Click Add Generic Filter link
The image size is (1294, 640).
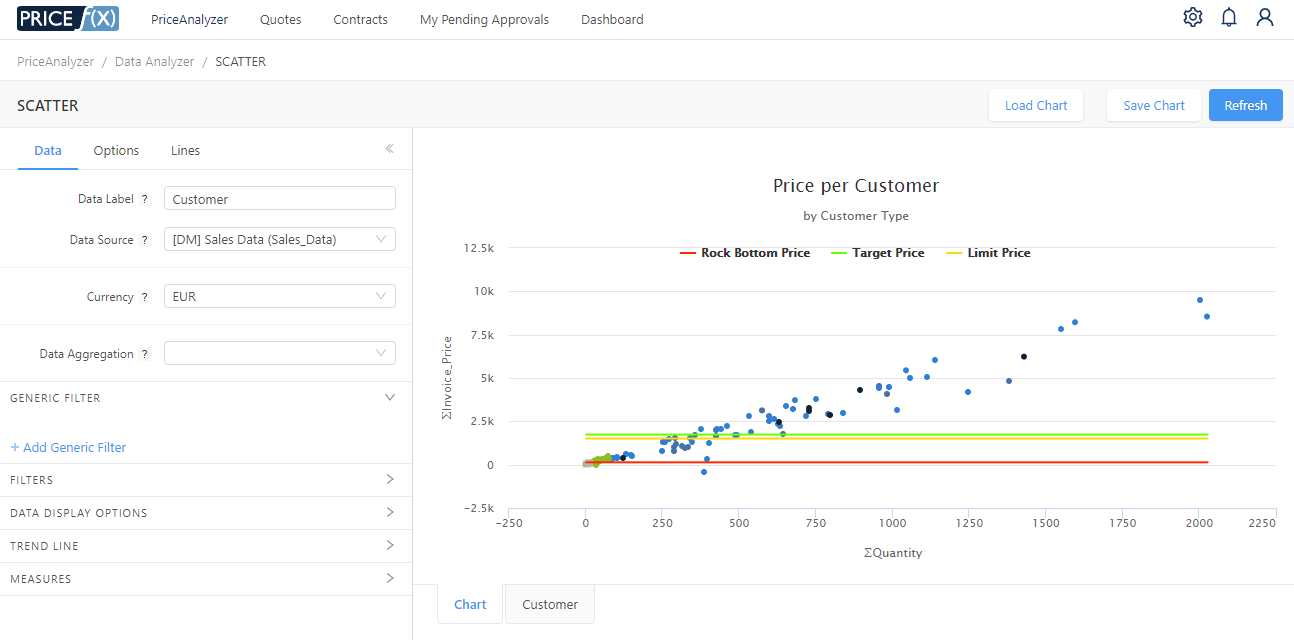[x=68, y=447]
